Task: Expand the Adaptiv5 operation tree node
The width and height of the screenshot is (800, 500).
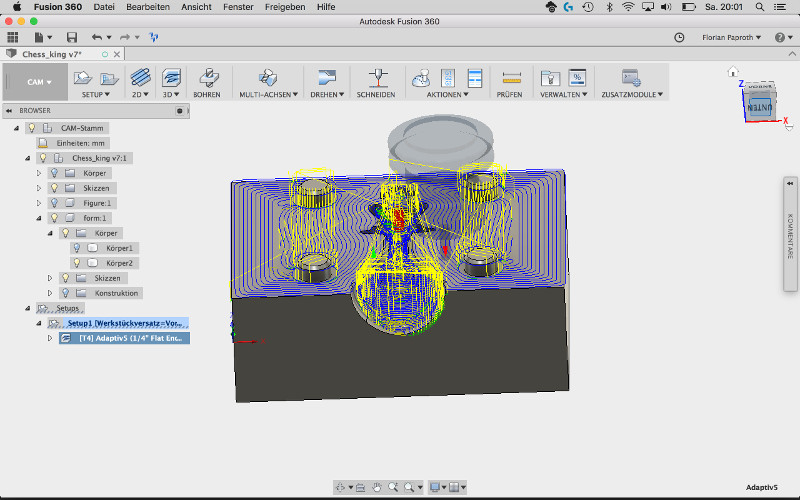Action: pos(50,339)
